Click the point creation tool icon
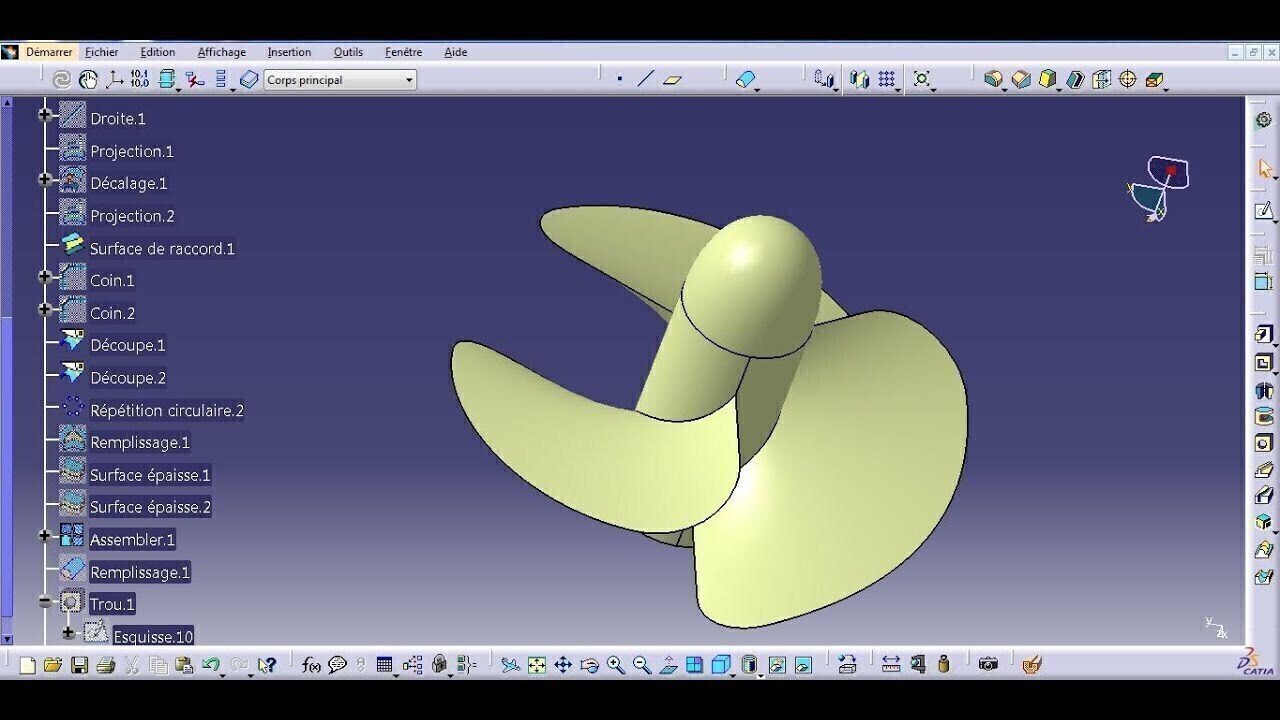This screenshot has height=720, width=1280. (620, 79)
